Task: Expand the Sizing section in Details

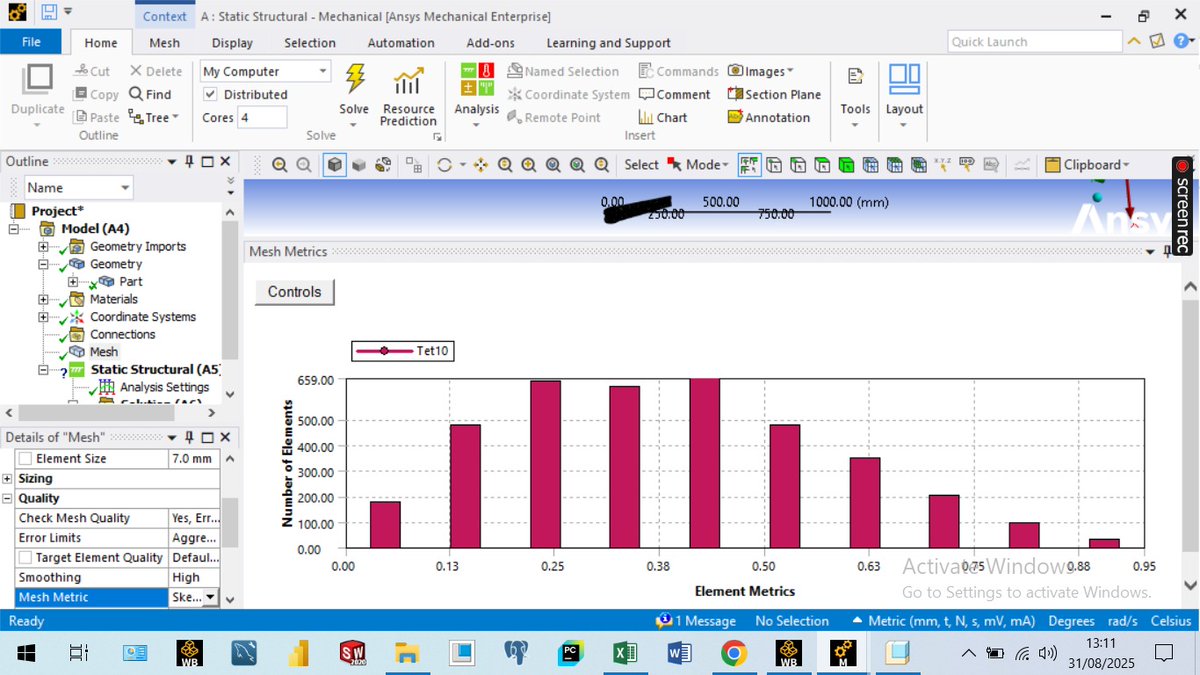Action: 8,478
